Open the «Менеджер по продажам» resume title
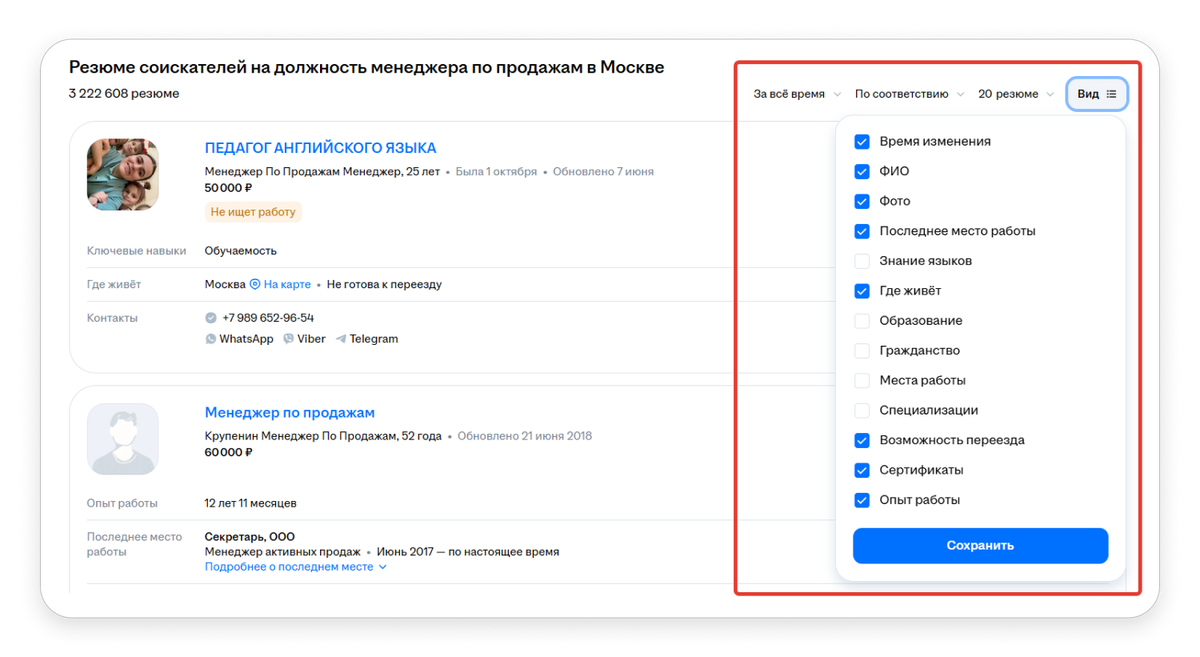Screen dimensions: 1200x657 (290, 412)
